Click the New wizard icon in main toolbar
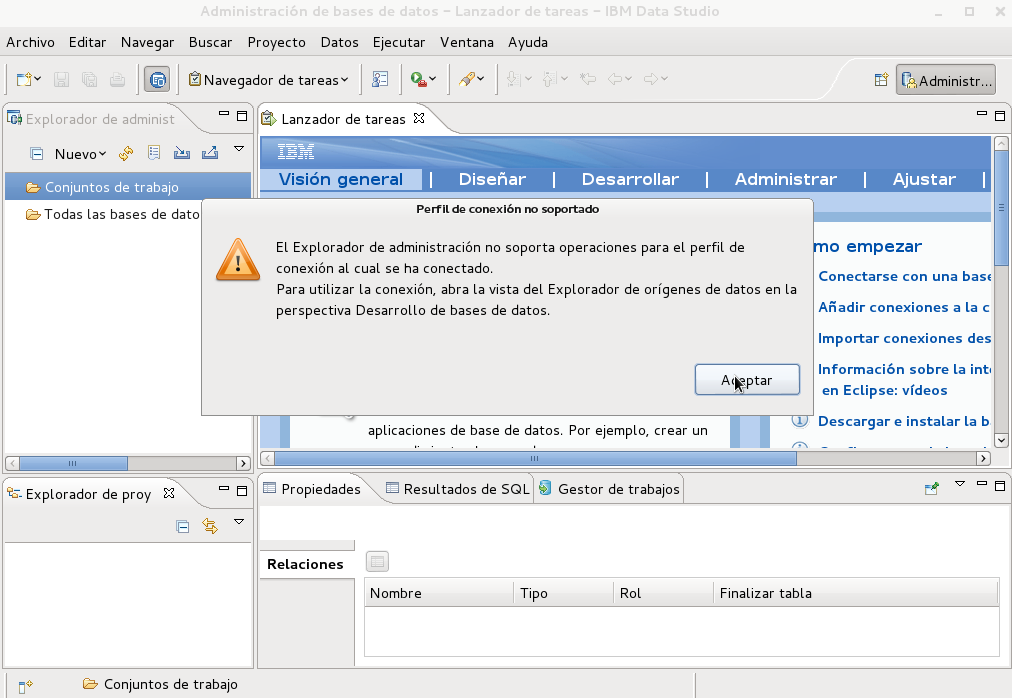 coord(25,79)
